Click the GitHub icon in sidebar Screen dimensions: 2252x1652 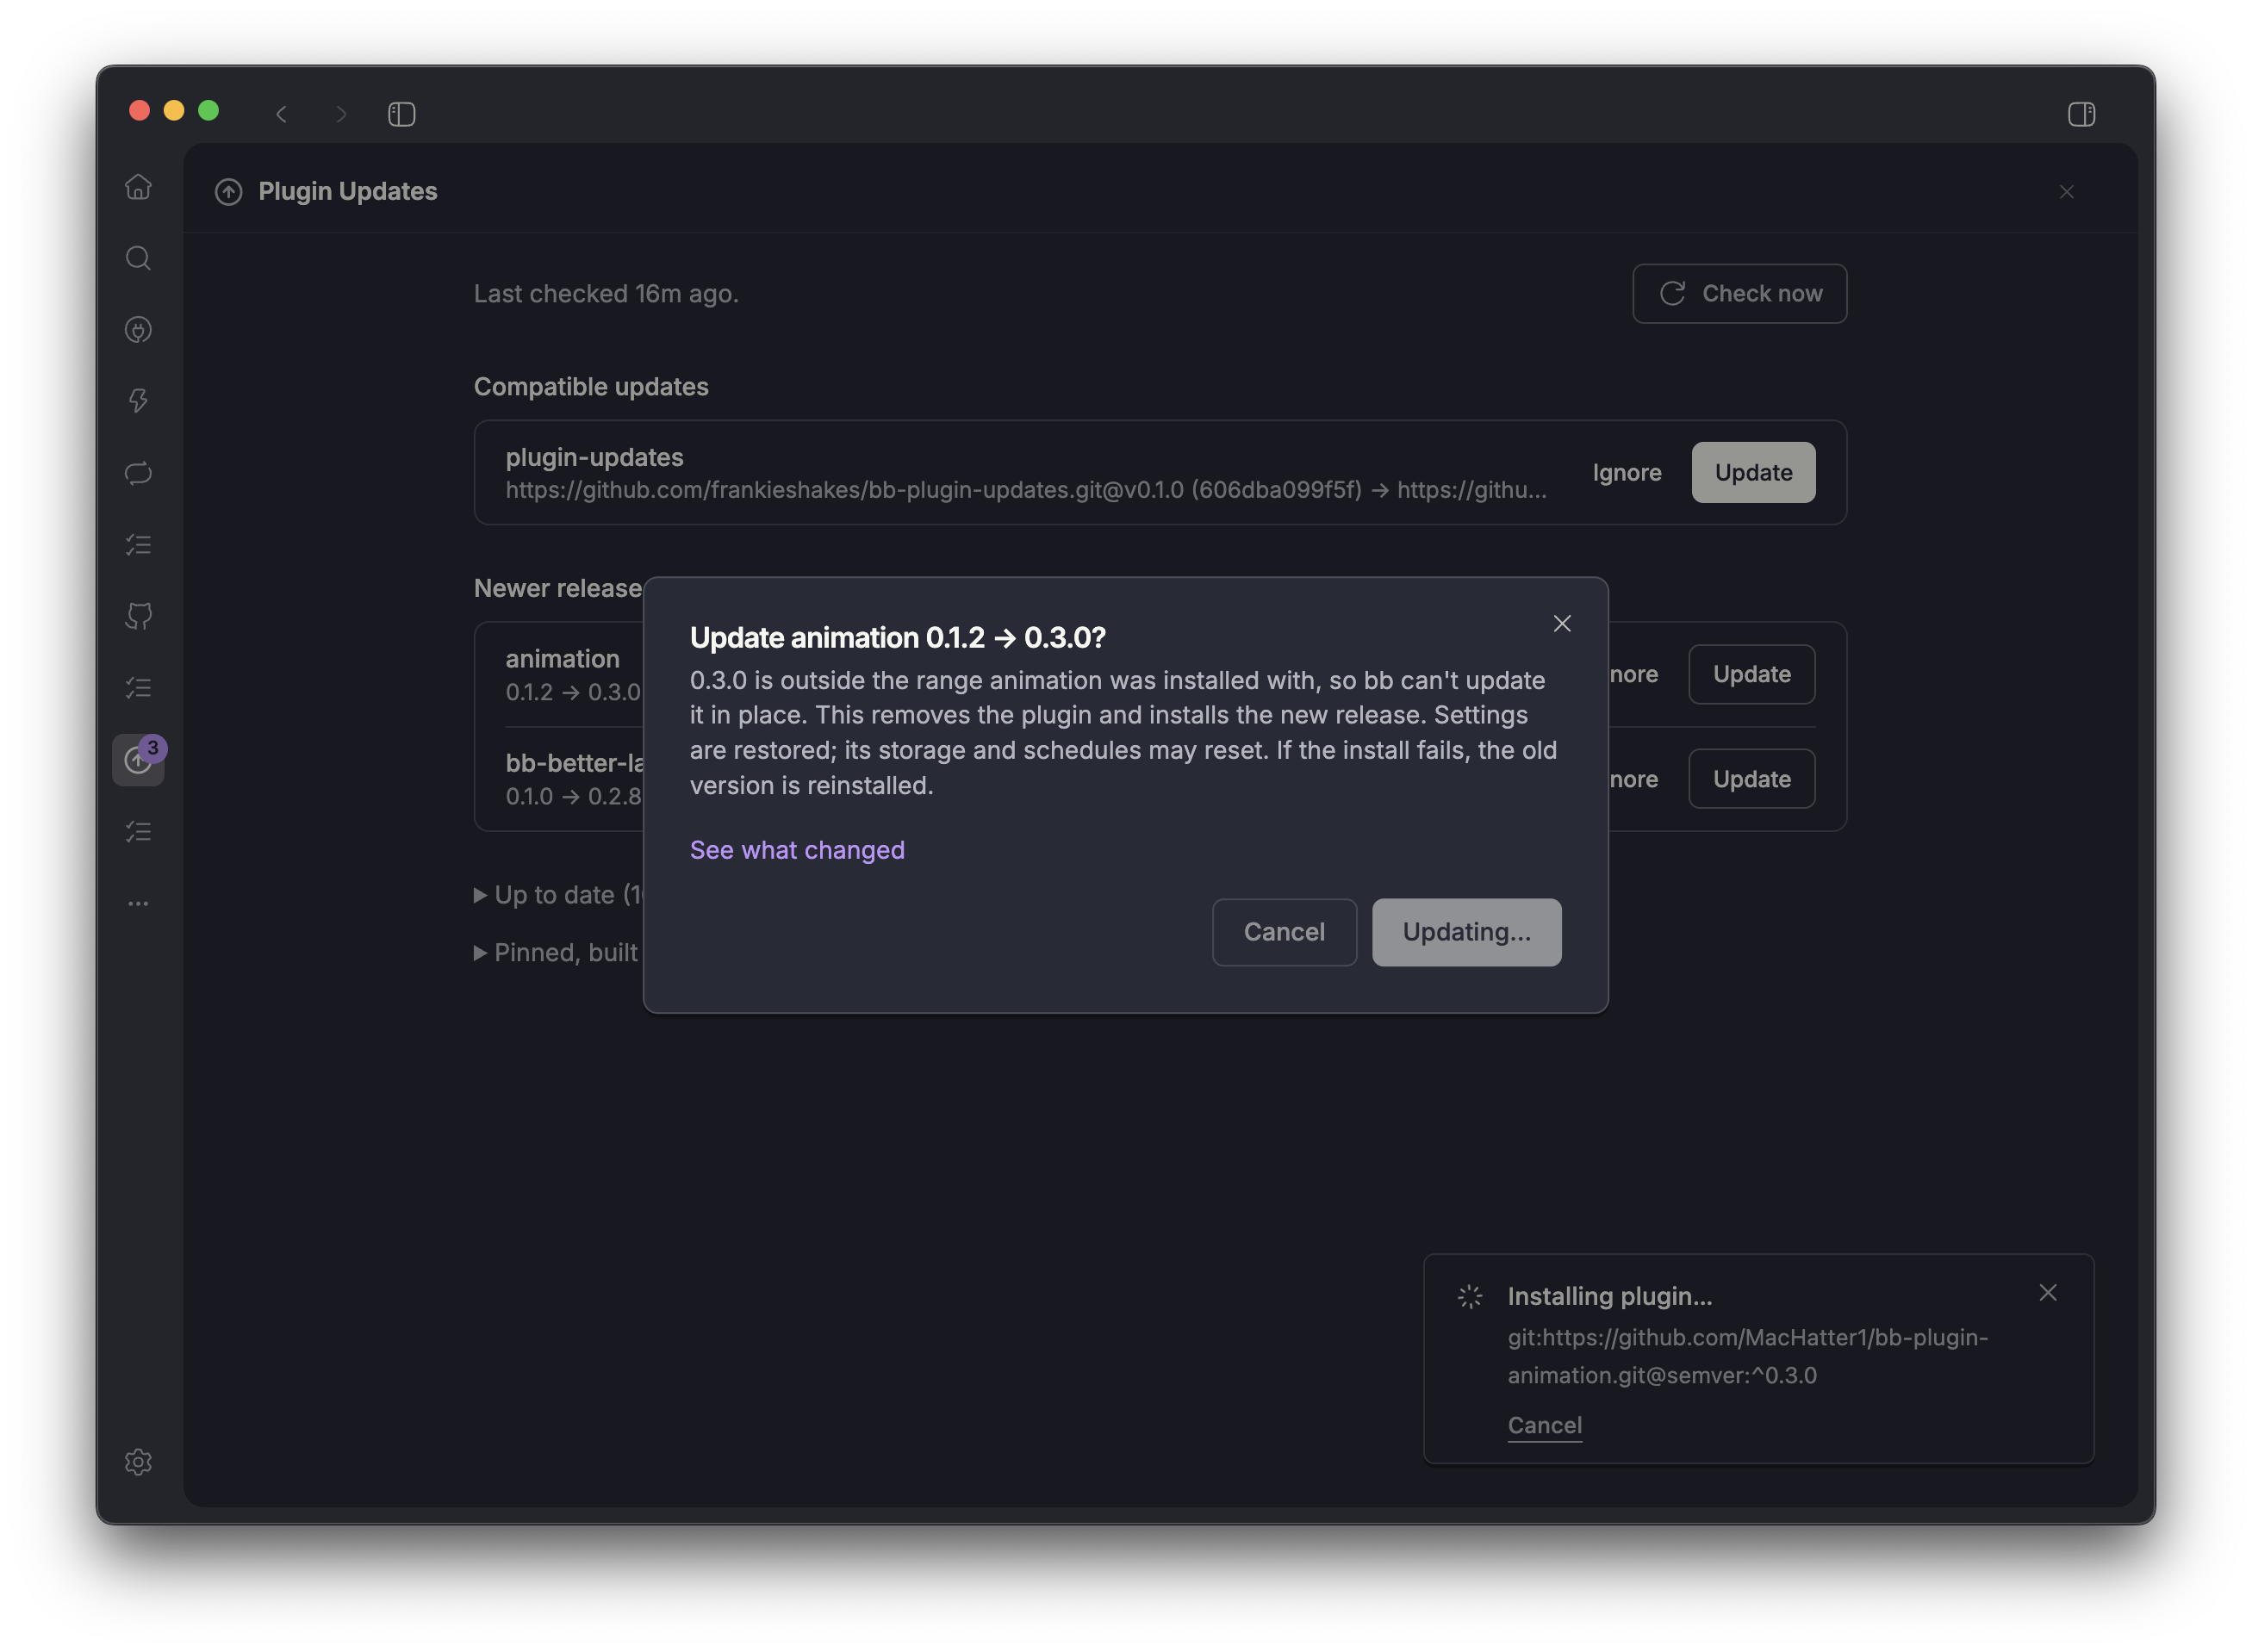(x=138, y=616)
